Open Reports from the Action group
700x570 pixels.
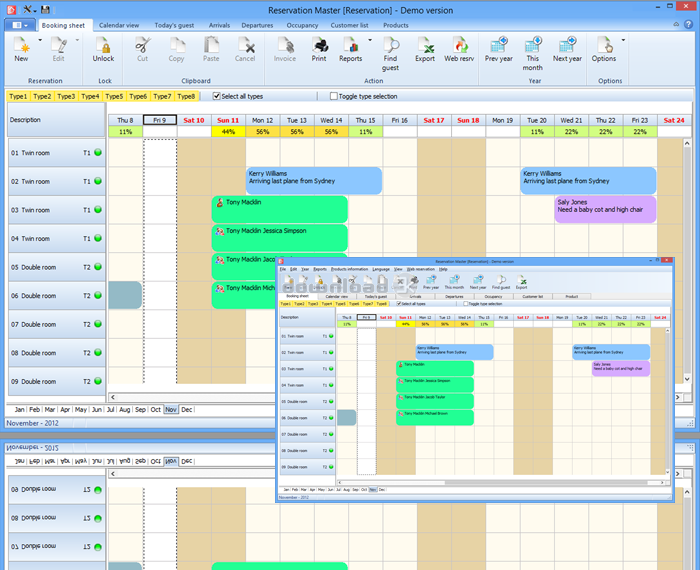click(351, 46)
